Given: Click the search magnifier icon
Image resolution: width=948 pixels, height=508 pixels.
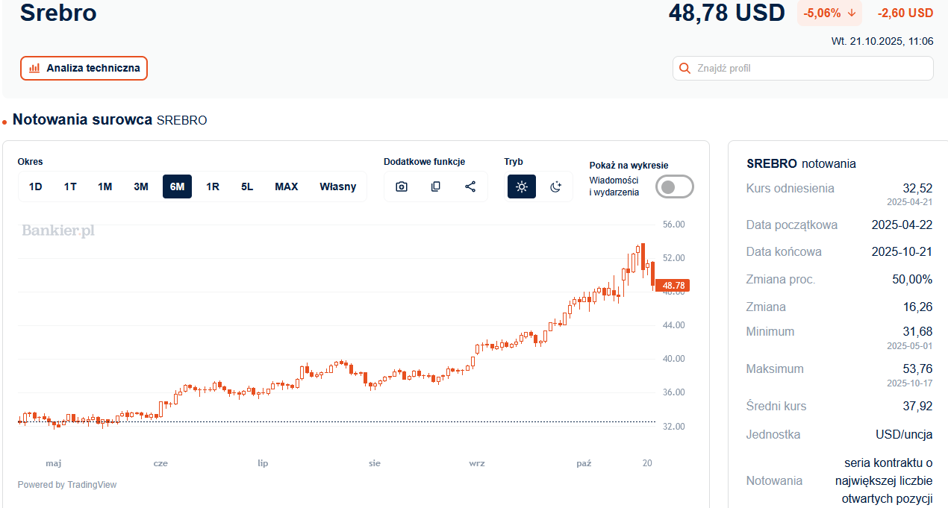Looking at the screenshot, I should pyautogui.click(x=685, y=69).
